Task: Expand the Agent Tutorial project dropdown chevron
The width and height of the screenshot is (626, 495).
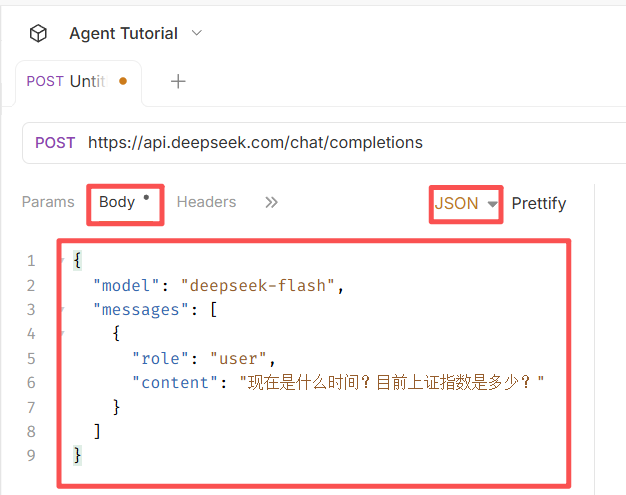Action: 197,33
